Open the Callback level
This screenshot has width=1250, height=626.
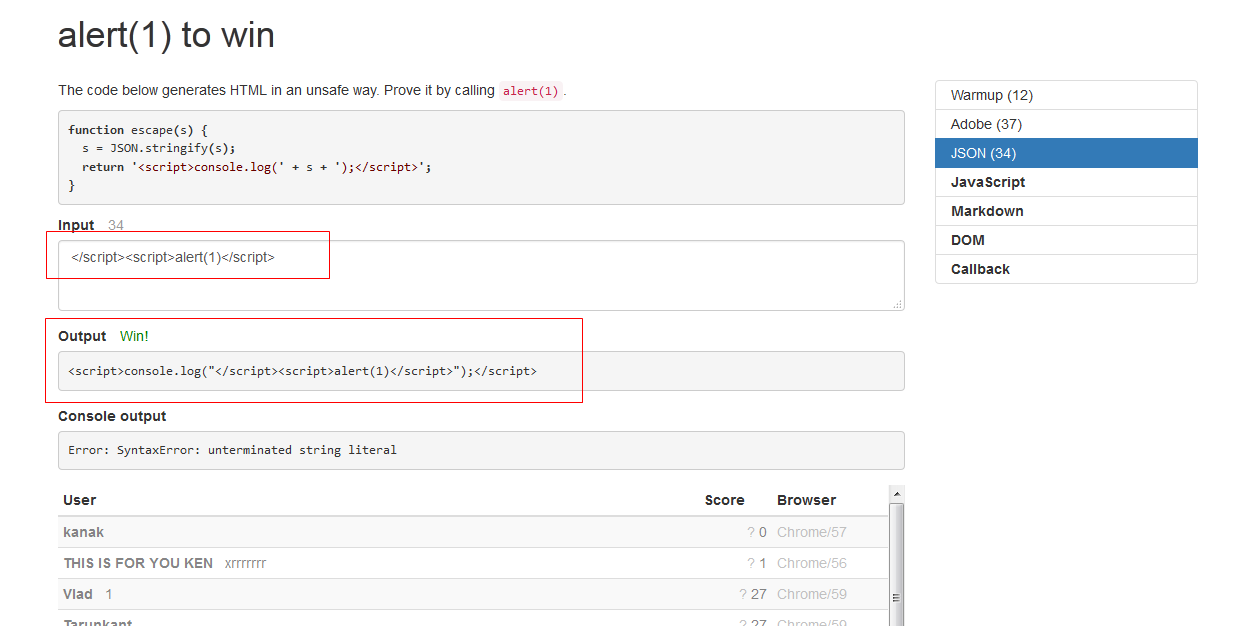click(x=1066, y=269)
